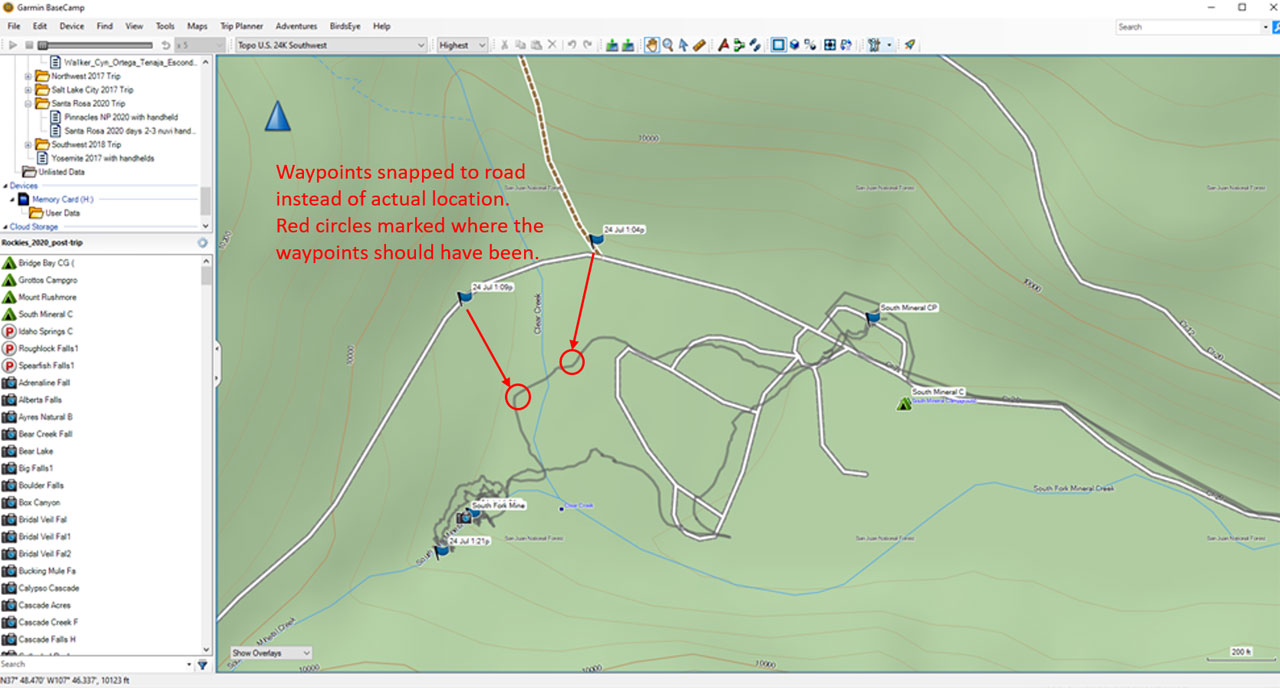The image size is (1280, 688).
Task: Open the BirdsEye menu
Action: coord(345,26)
